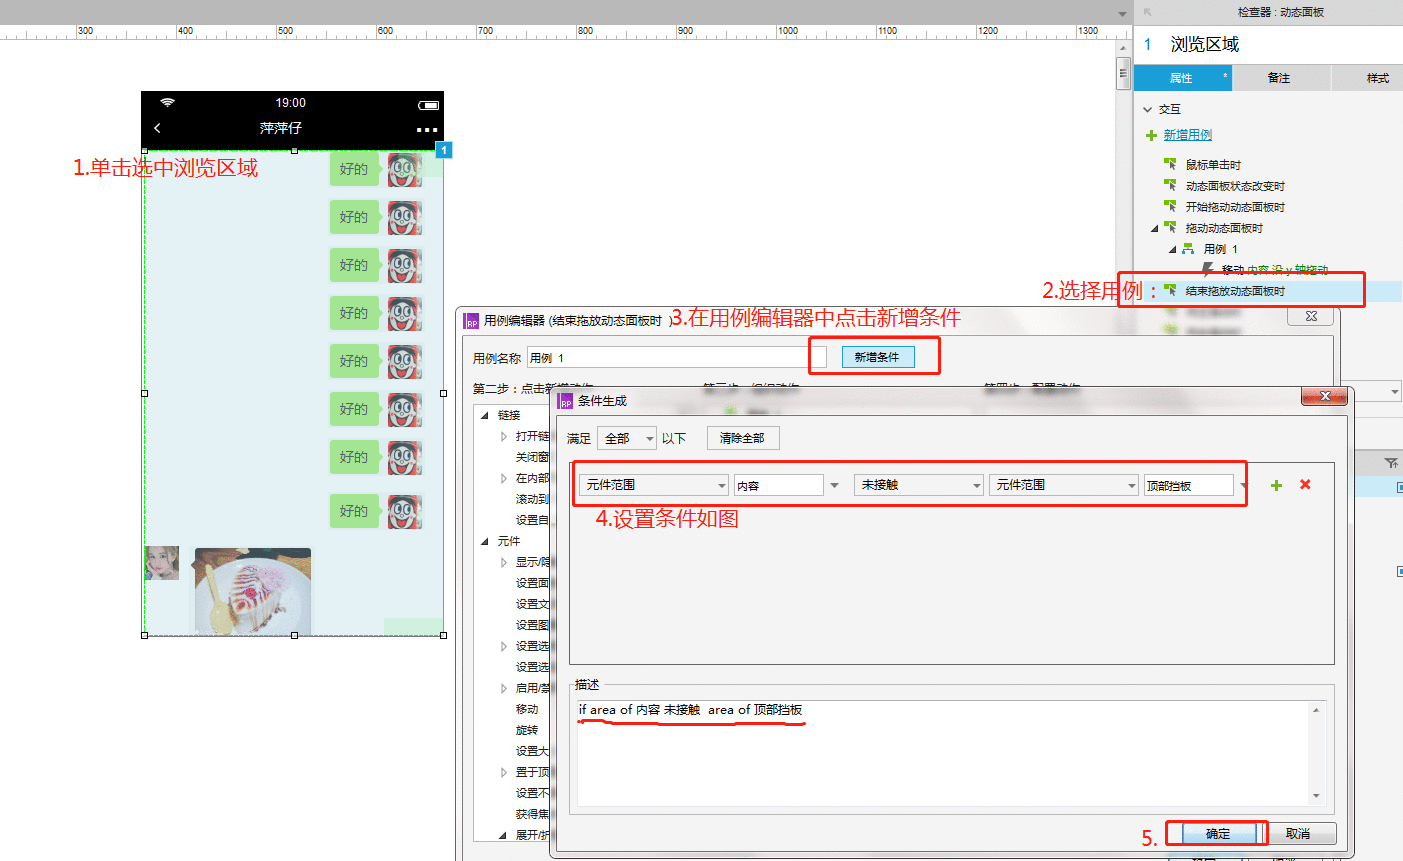Collapse the 交互 section

[1148, 110]
